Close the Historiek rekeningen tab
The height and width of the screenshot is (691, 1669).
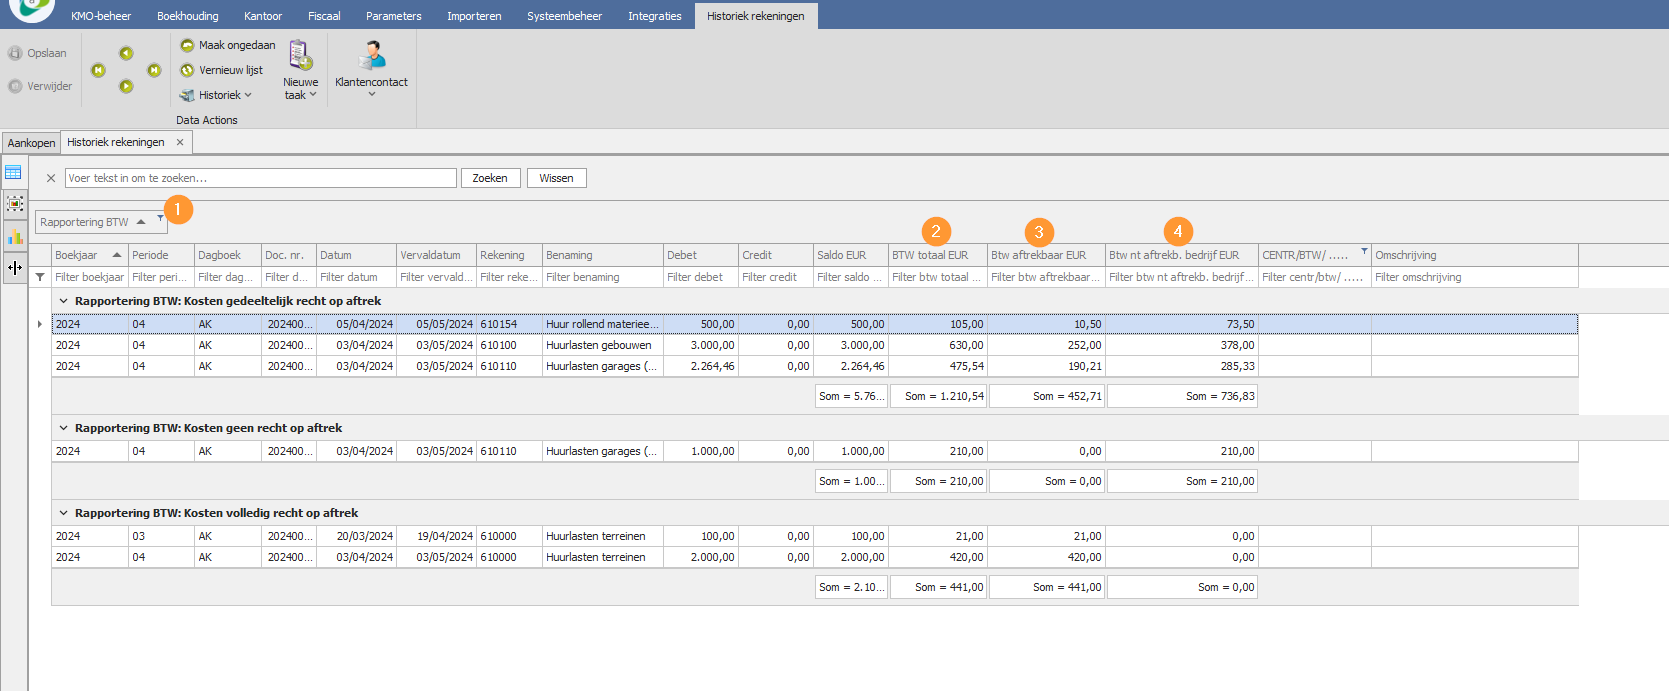(x=180, y=142)
